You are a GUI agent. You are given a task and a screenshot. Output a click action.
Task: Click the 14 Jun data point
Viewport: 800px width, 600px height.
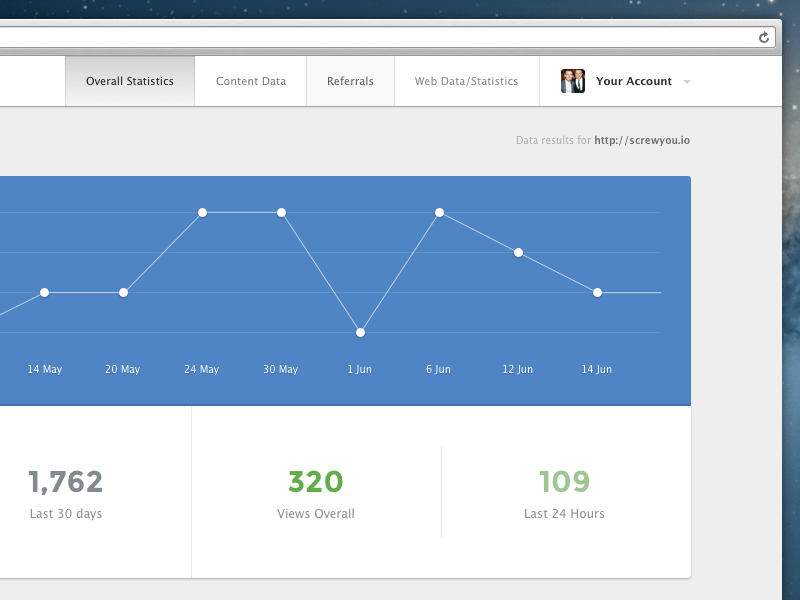tap(597, 293)
